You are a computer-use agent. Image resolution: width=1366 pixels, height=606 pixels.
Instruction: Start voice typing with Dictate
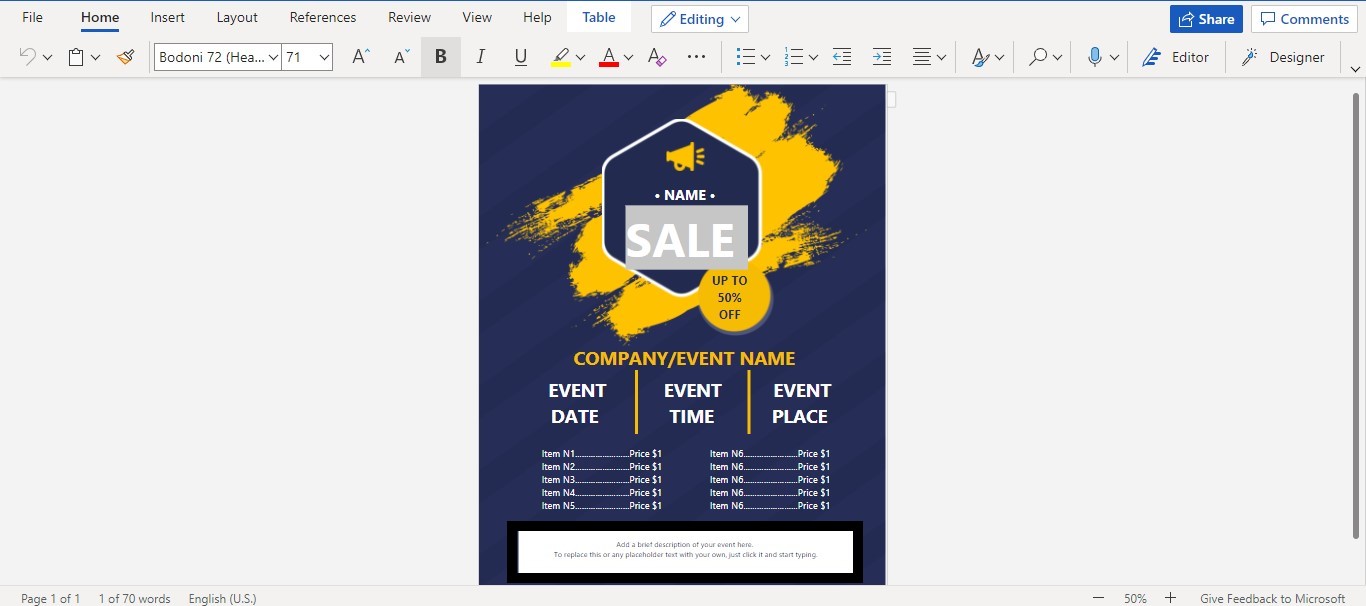(1095, 57)
